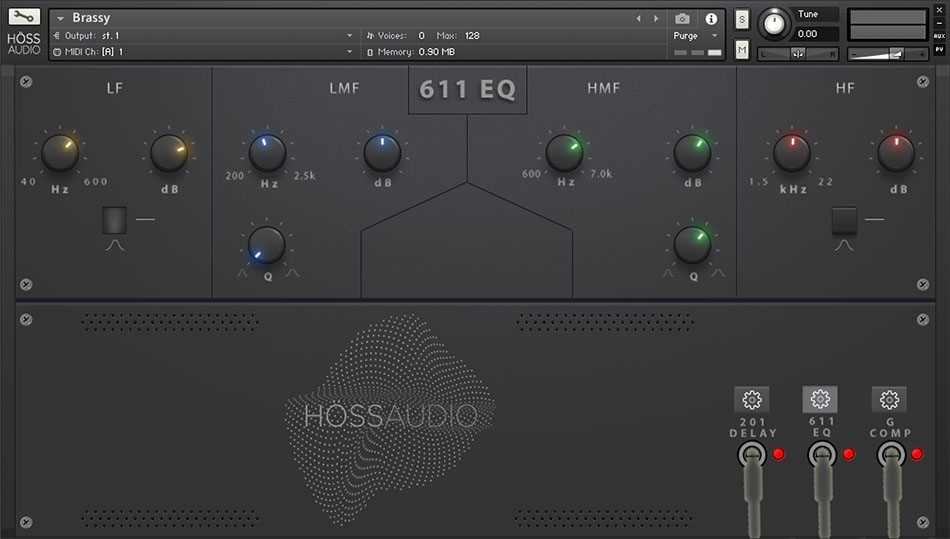Click the 611 EQ title plate

pos(468,90)
